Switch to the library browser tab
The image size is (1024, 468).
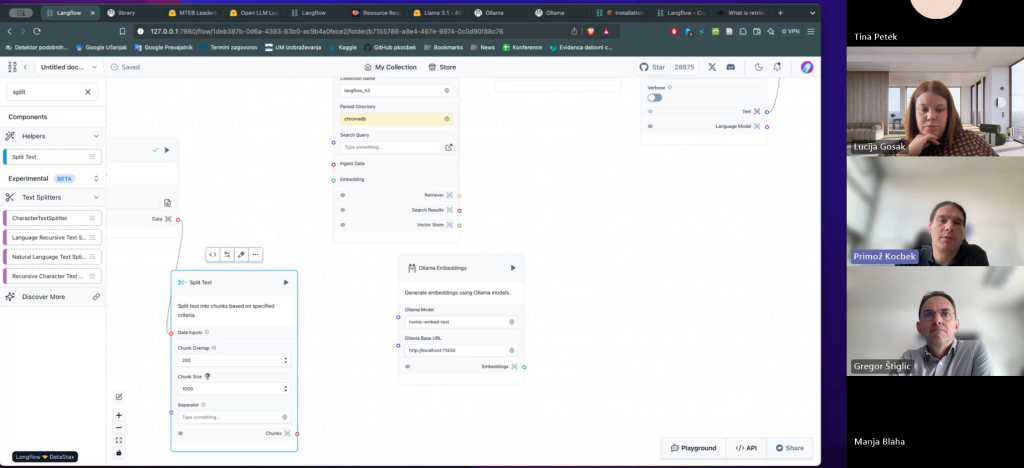click(131, 13)
